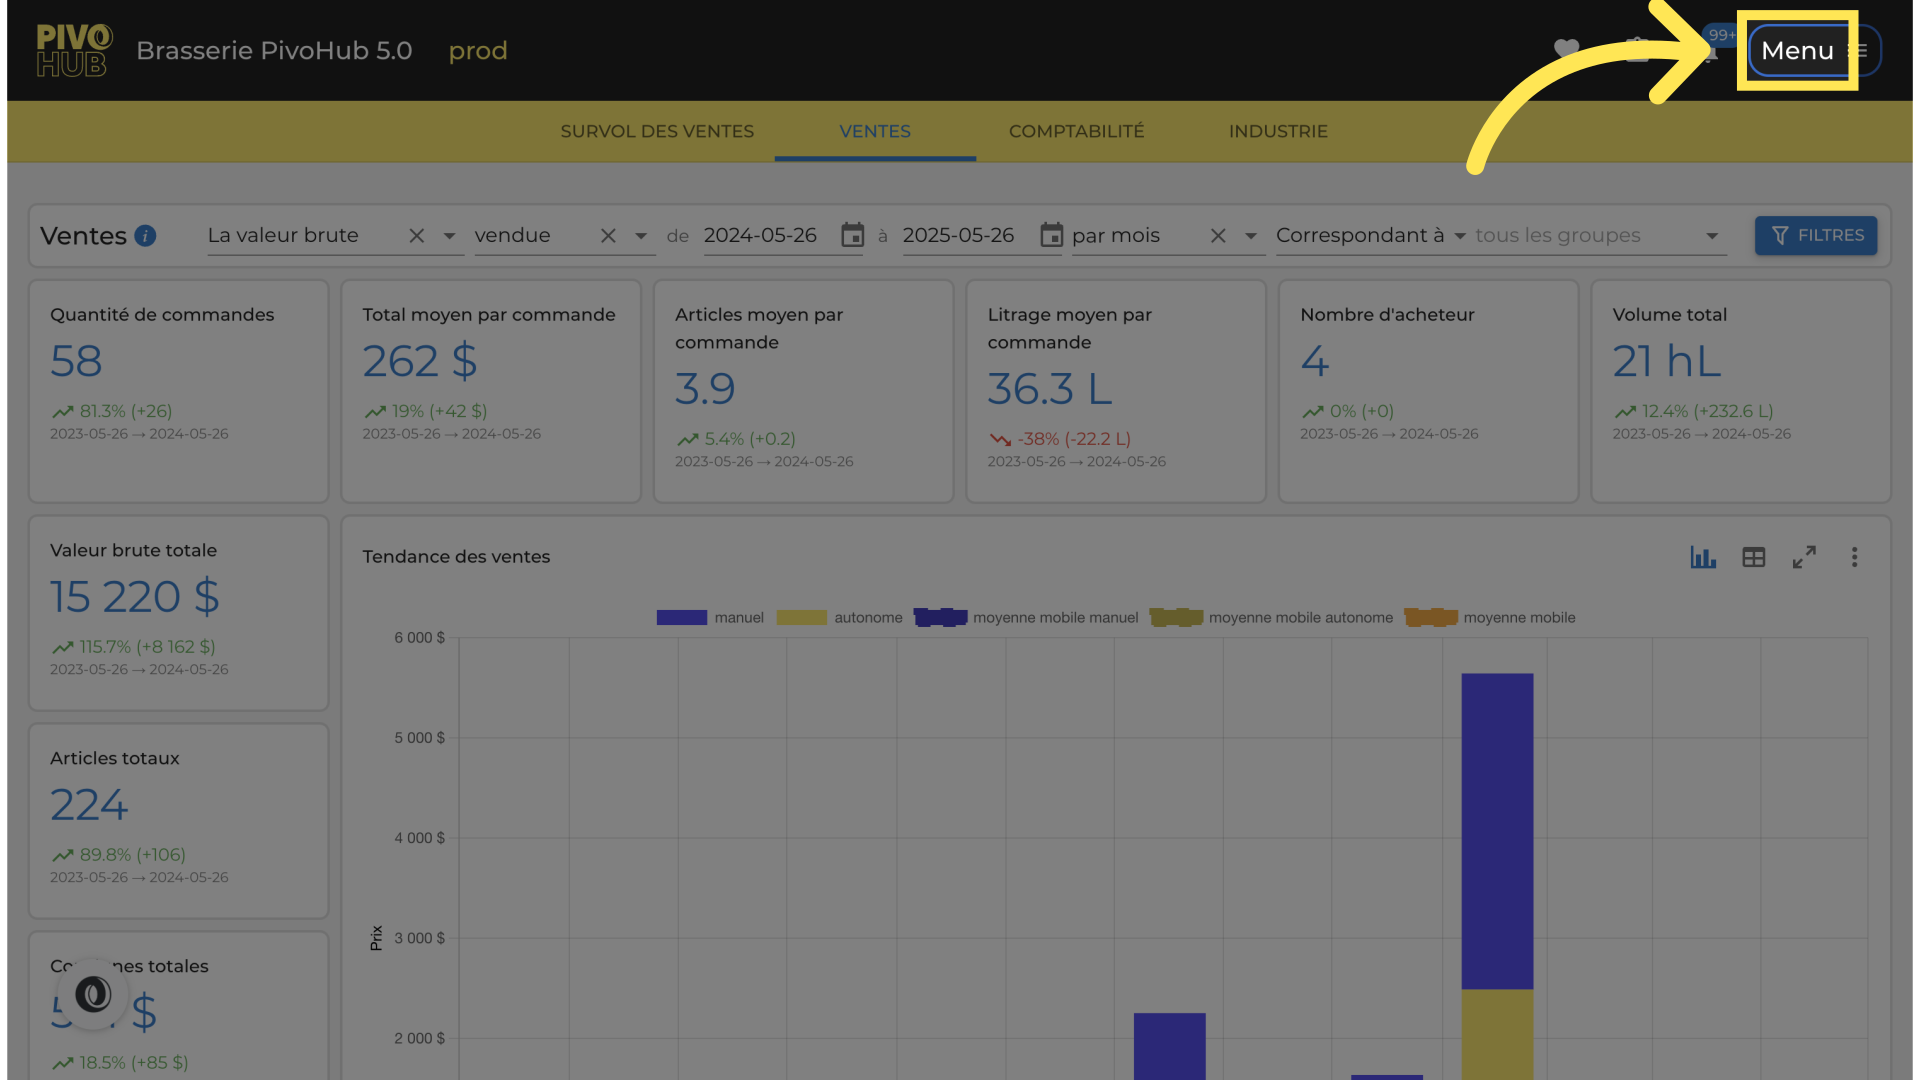Screen dimensions: 1920x1080
Task: Open the start date calendar picker
Action: coord(852,235)
